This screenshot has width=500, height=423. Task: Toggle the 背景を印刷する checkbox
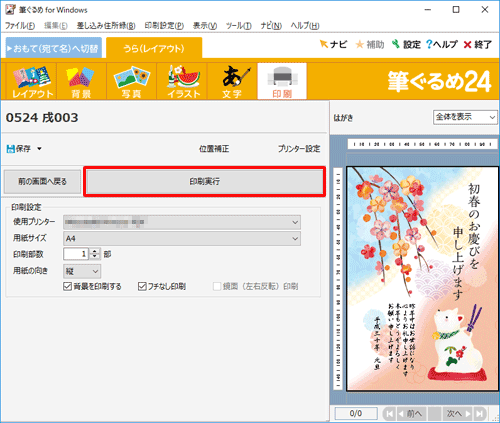click(68, 286)
